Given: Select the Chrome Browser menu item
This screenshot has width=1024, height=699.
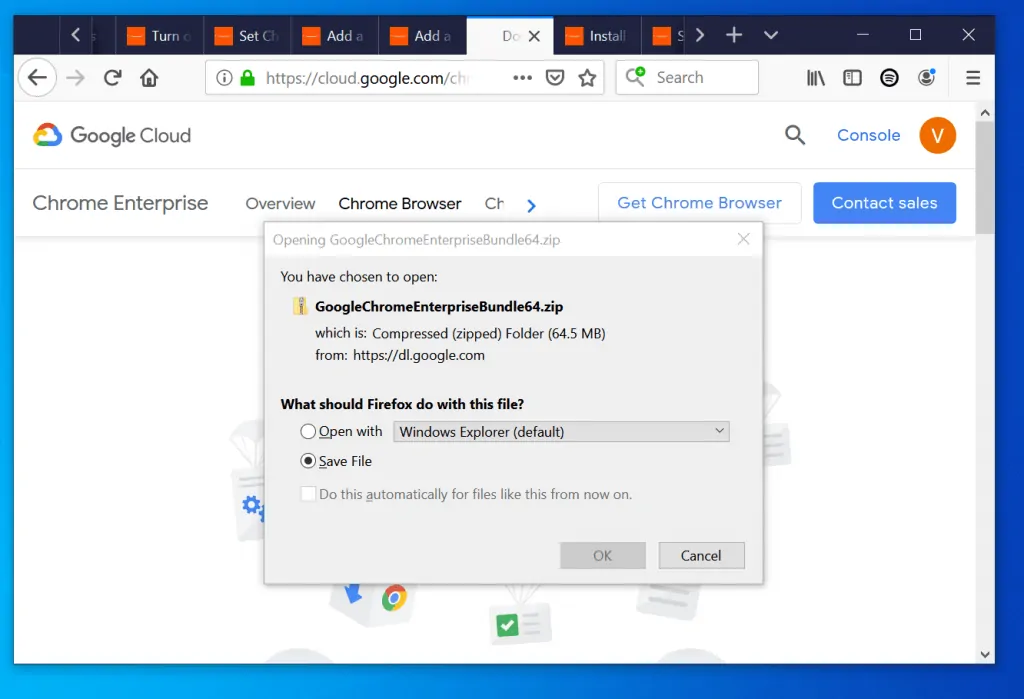Looking at the screenshot, I should [x=399, y=204].
